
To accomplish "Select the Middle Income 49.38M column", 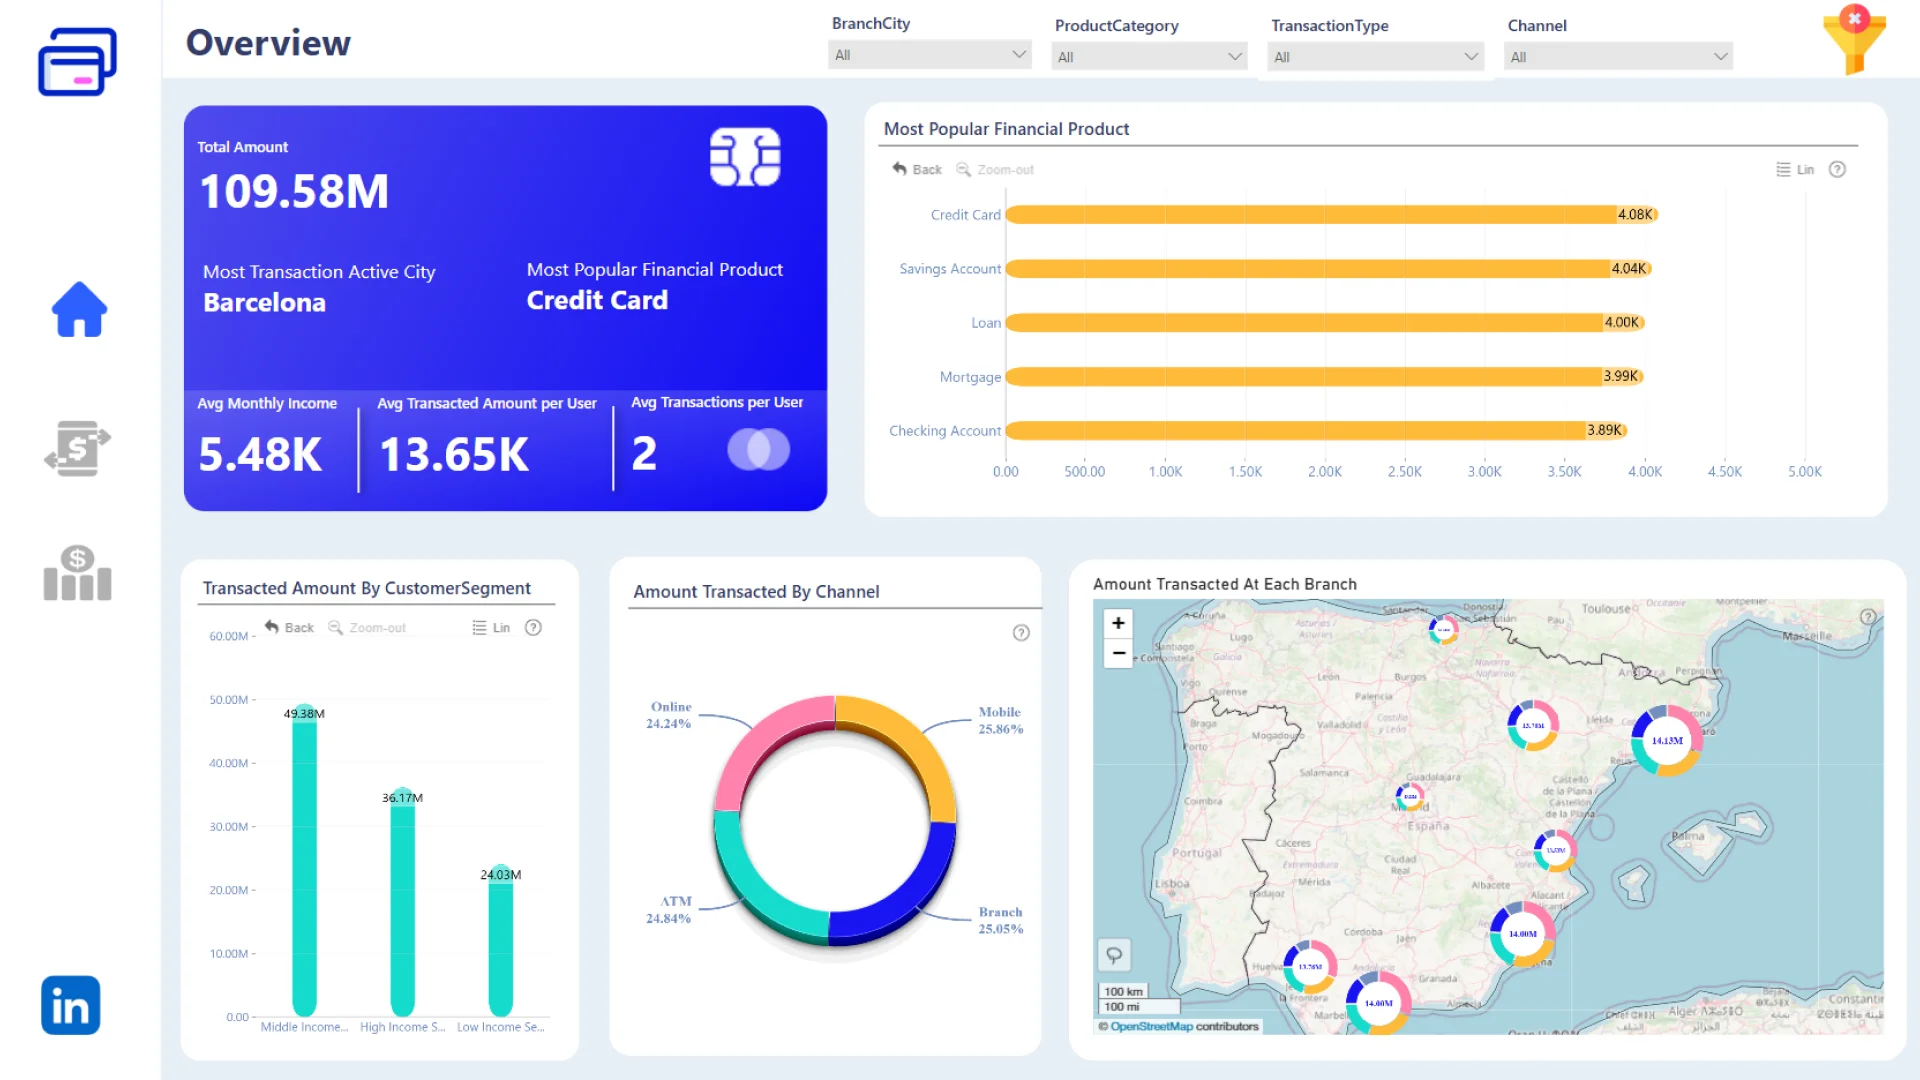I will (304, 860).
